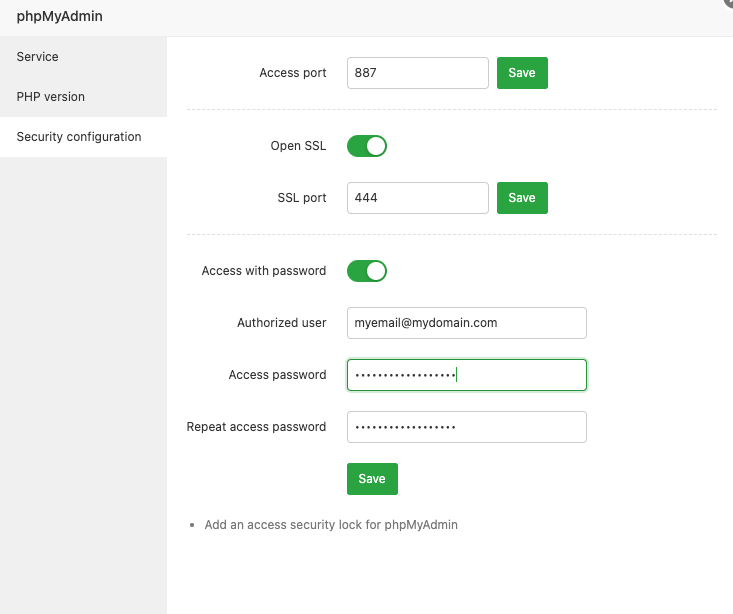Save the SSL port value
Screen dimensions: 733x614
click(x=522, y=198)
